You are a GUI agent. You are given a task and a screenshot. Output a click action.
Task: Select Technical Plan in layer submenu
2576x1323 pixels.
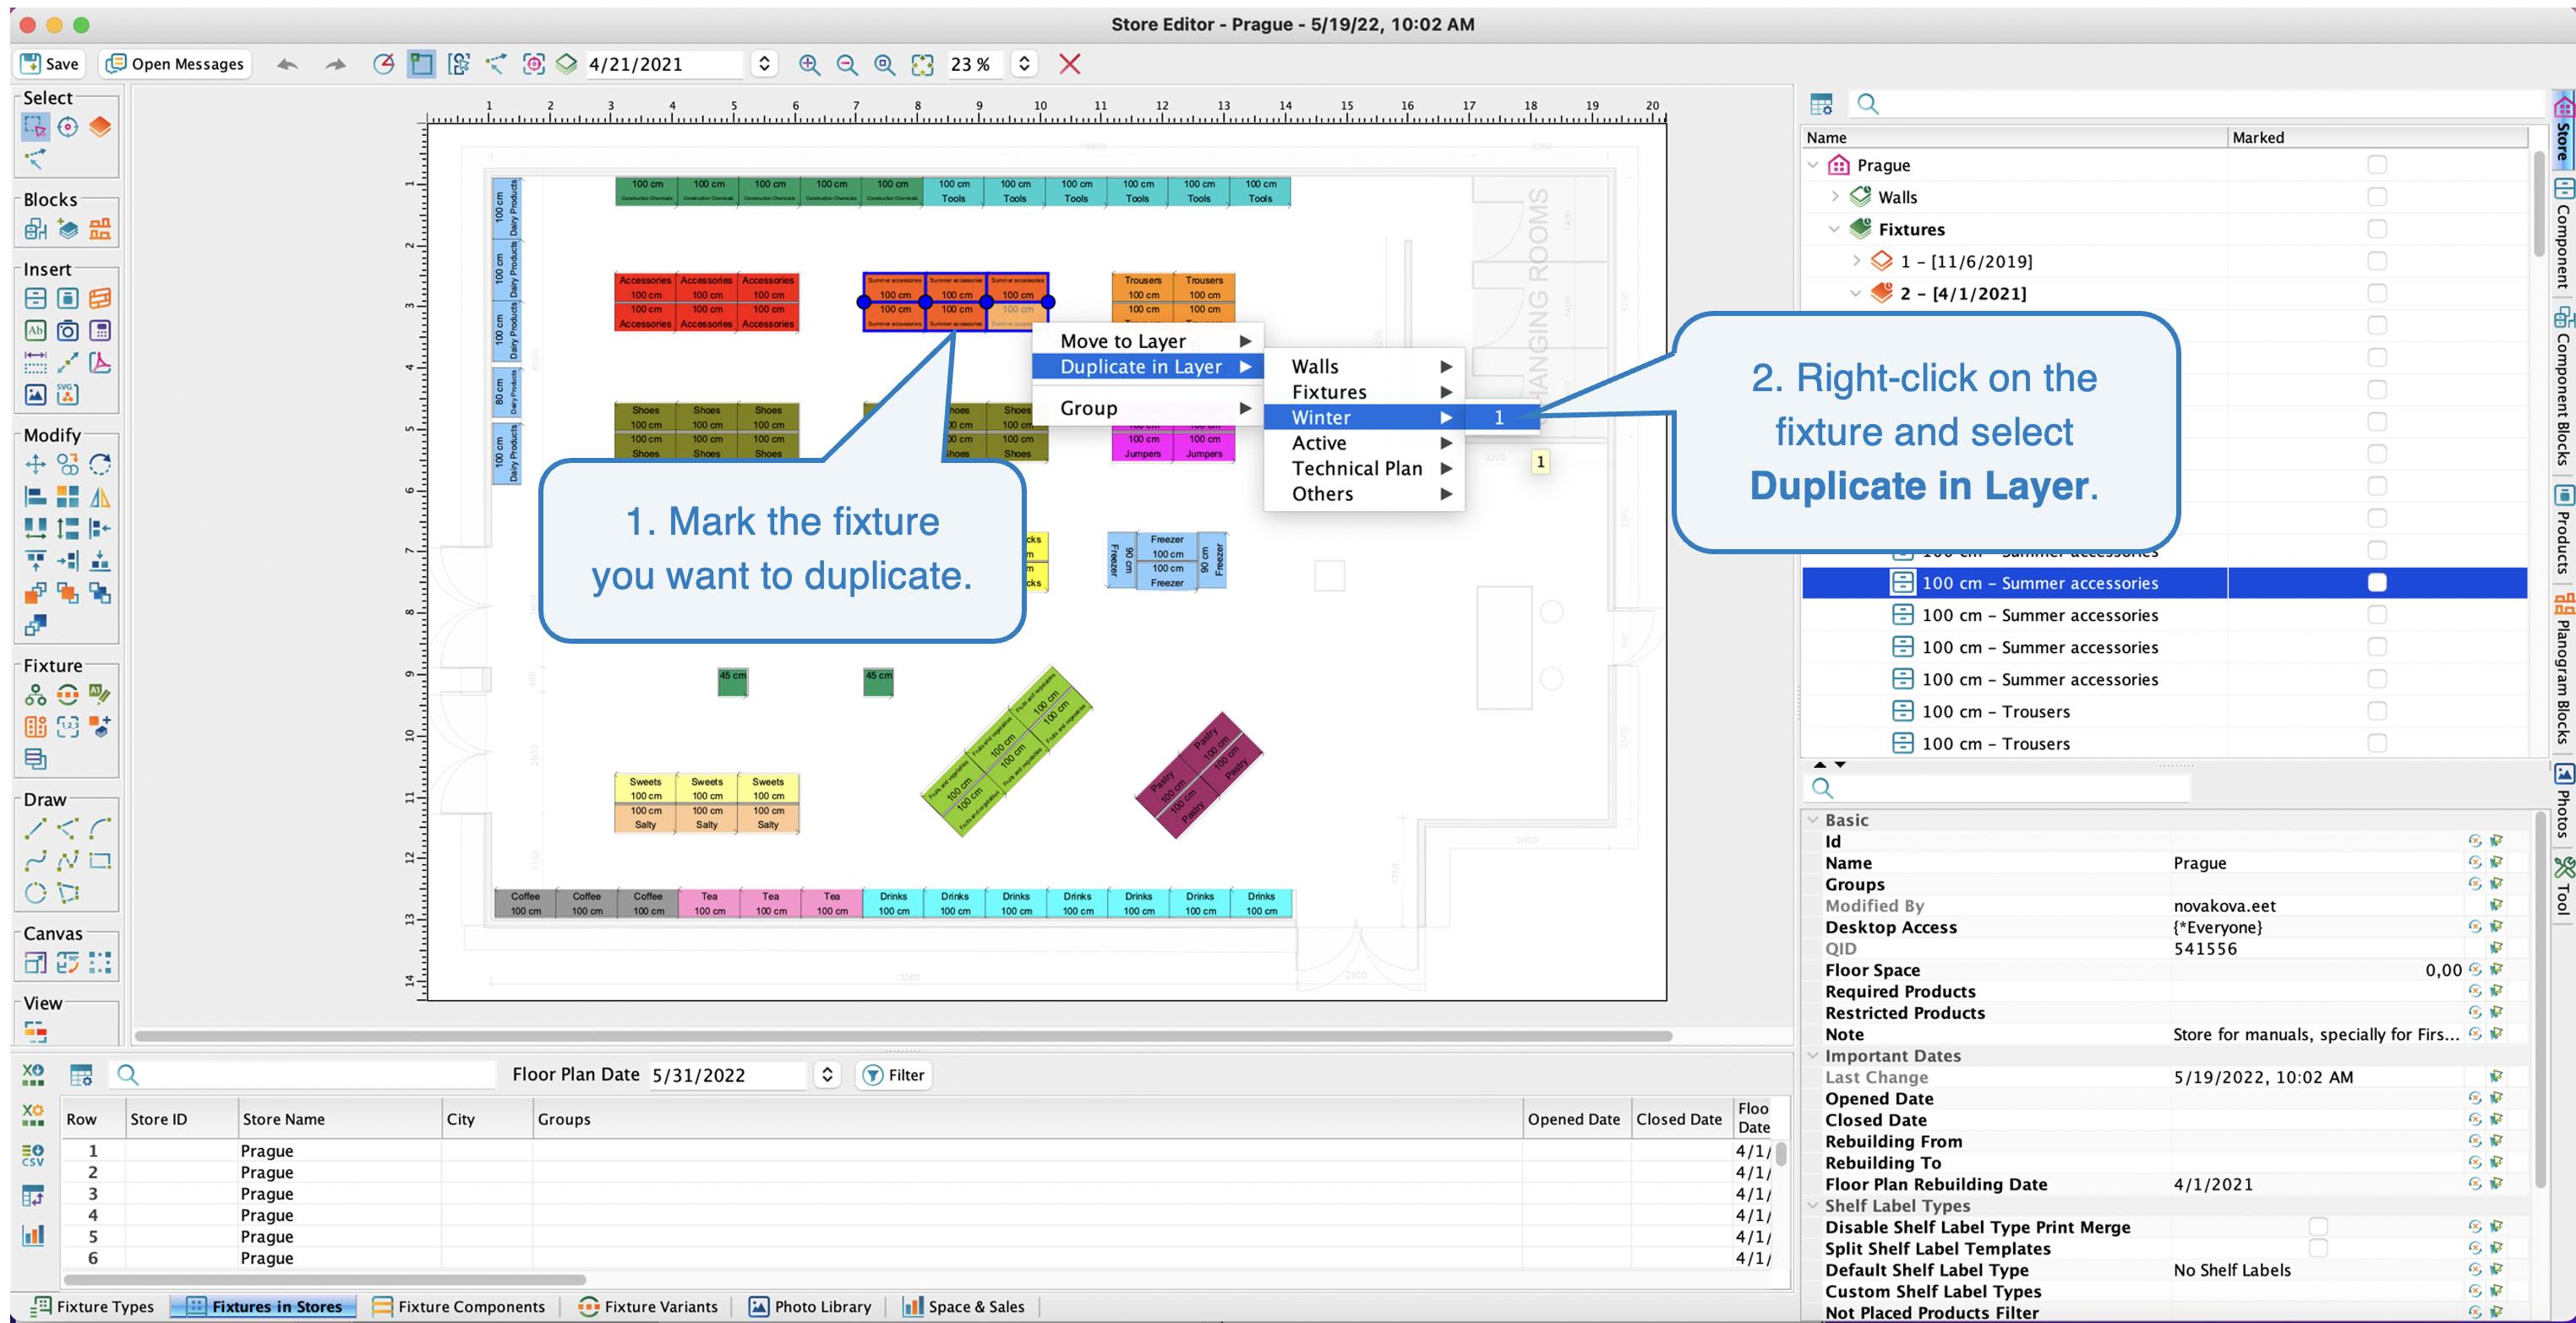[1364, 468]
